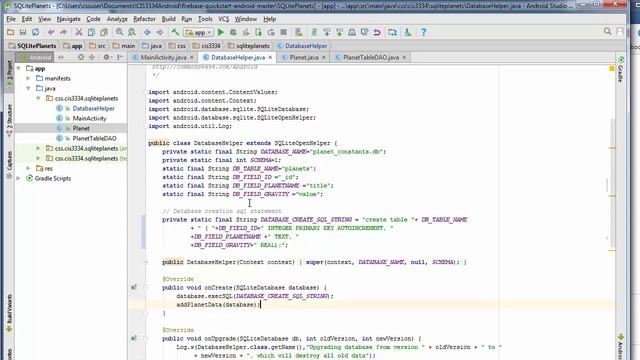Click the project panel settings gear
This screenshot has width=640, height=360.
coord(107,58)
